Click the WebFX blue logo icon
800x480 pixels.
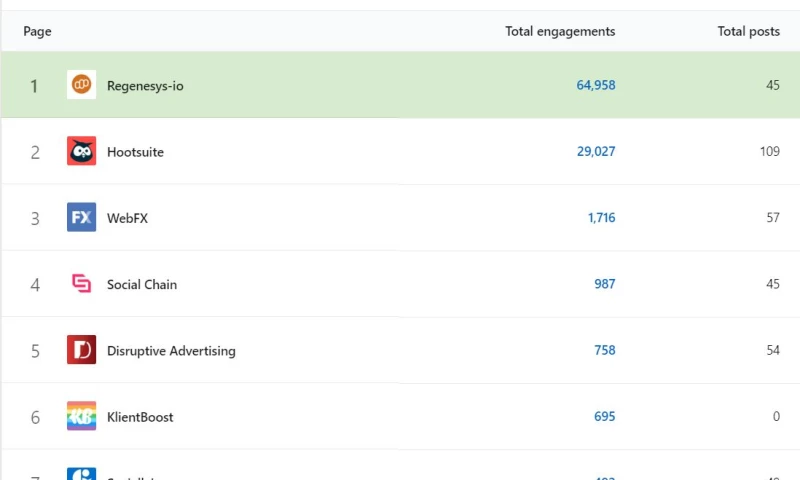tap(81, 217)
